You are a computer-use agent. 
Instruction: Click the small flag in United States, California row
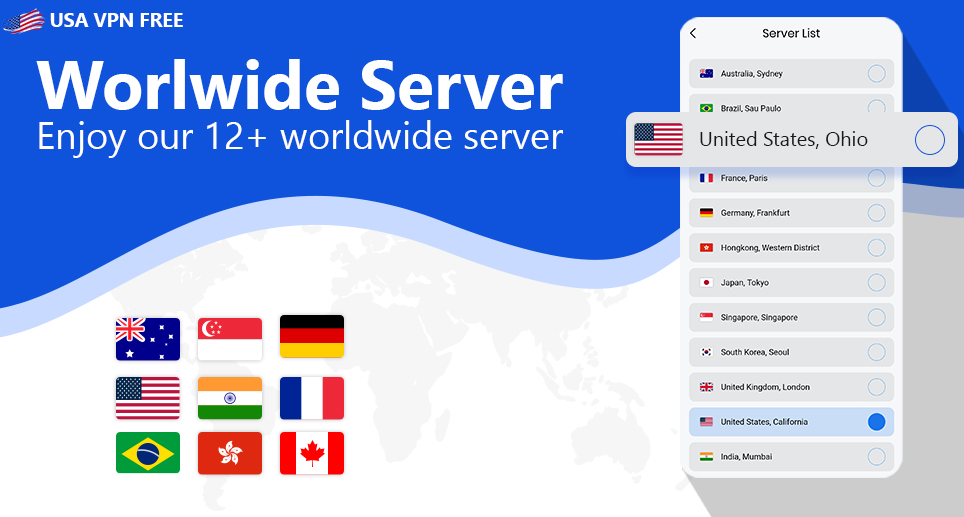coord(706,422)
